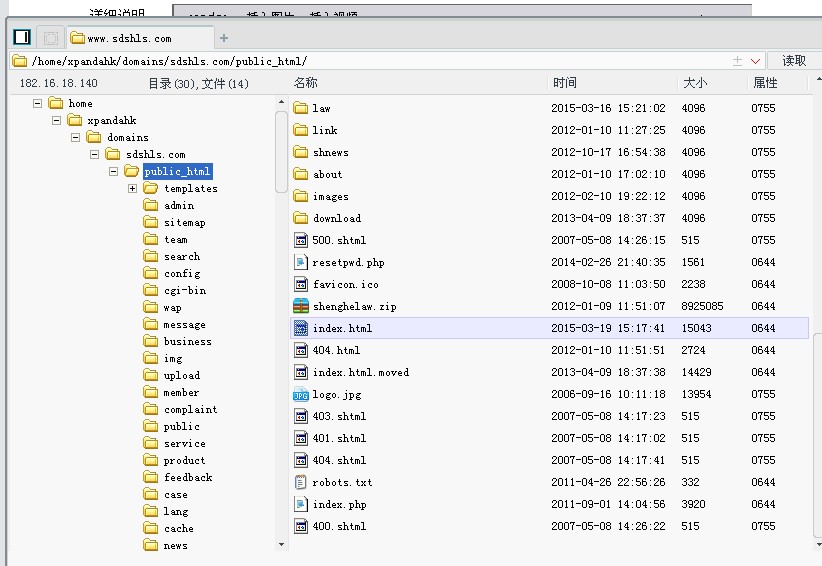Click the shenghelaw.zip archive icon

point(300,306)
